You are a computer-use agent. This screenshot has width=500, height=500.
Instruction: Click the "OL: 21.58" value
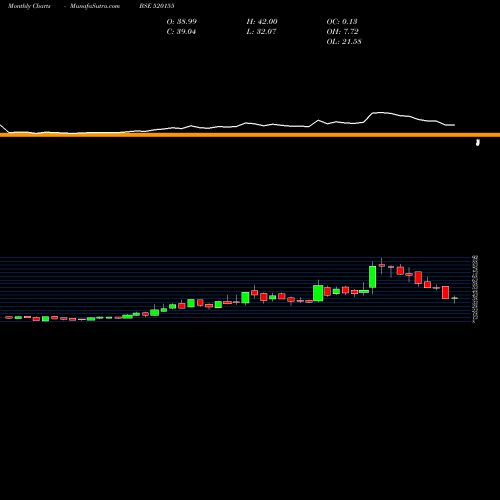344,41
